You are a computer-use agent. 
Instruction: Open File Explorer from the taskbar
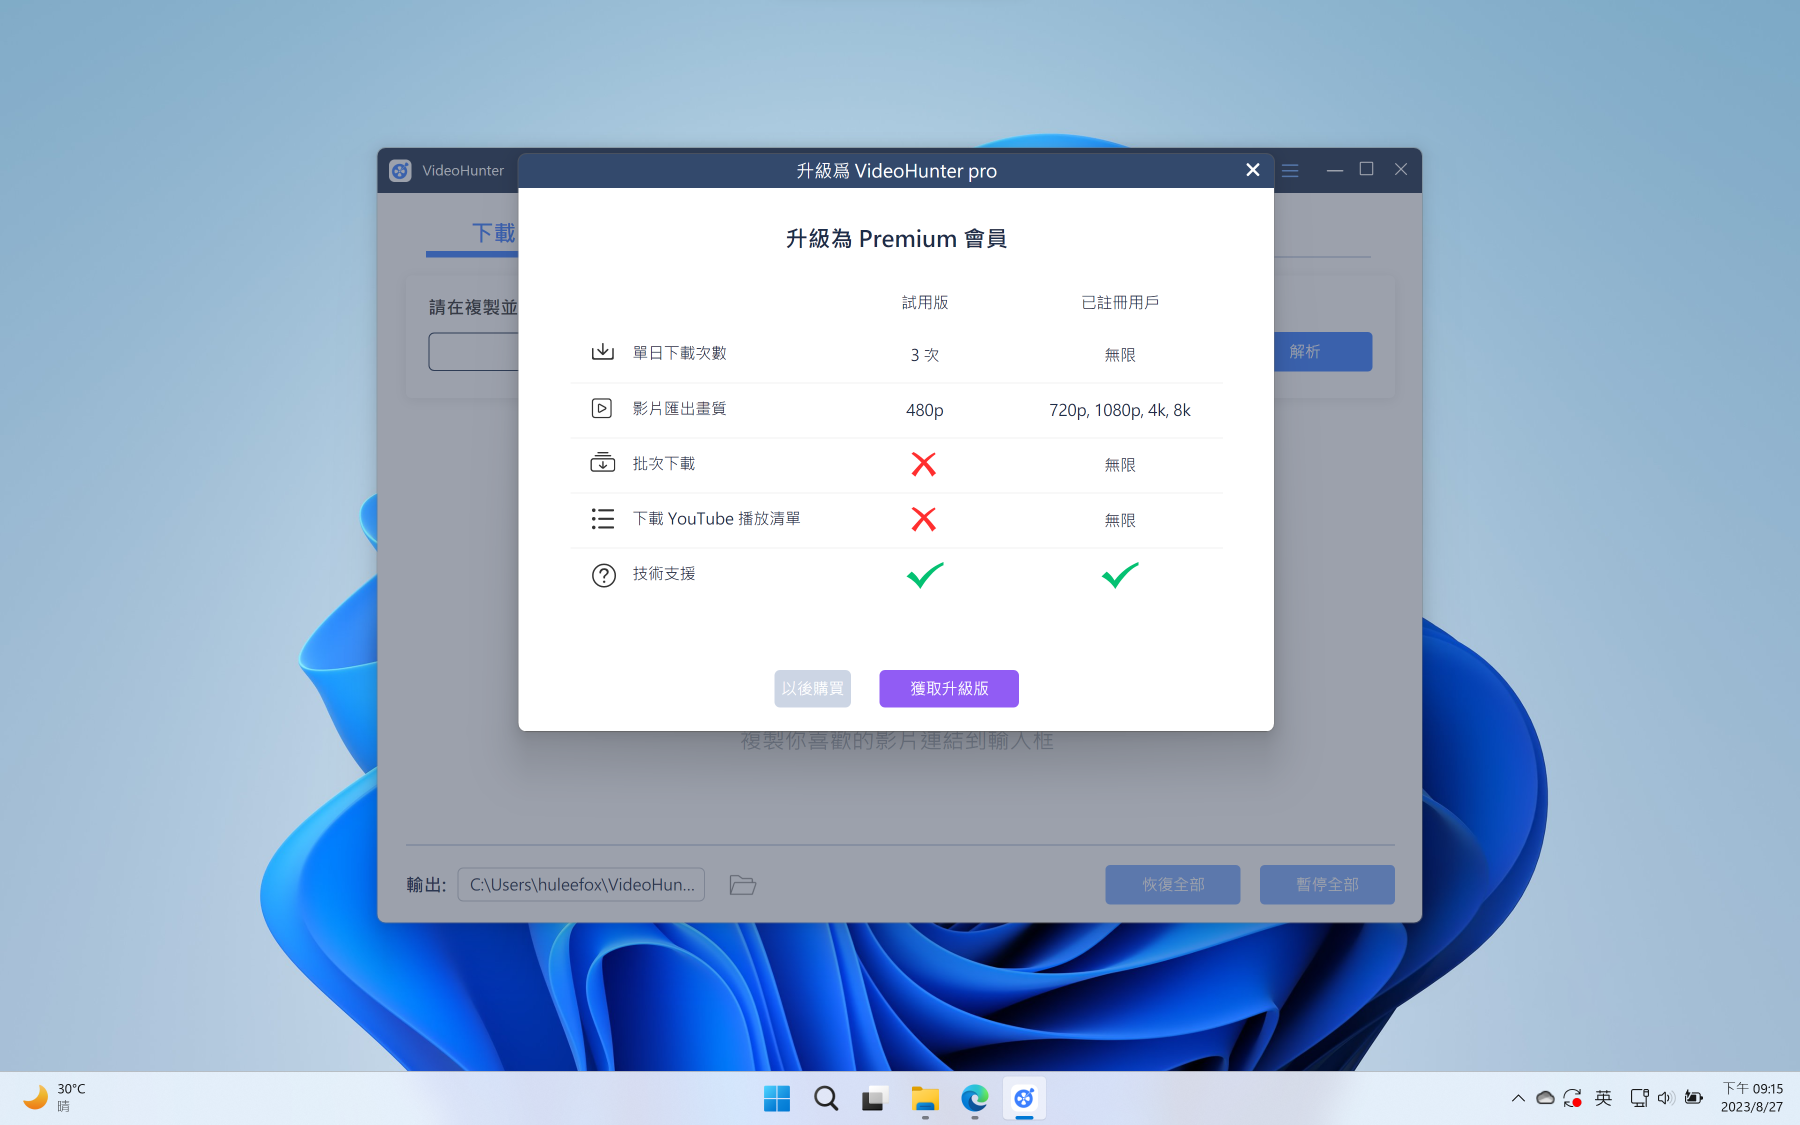click(925, 1099)
